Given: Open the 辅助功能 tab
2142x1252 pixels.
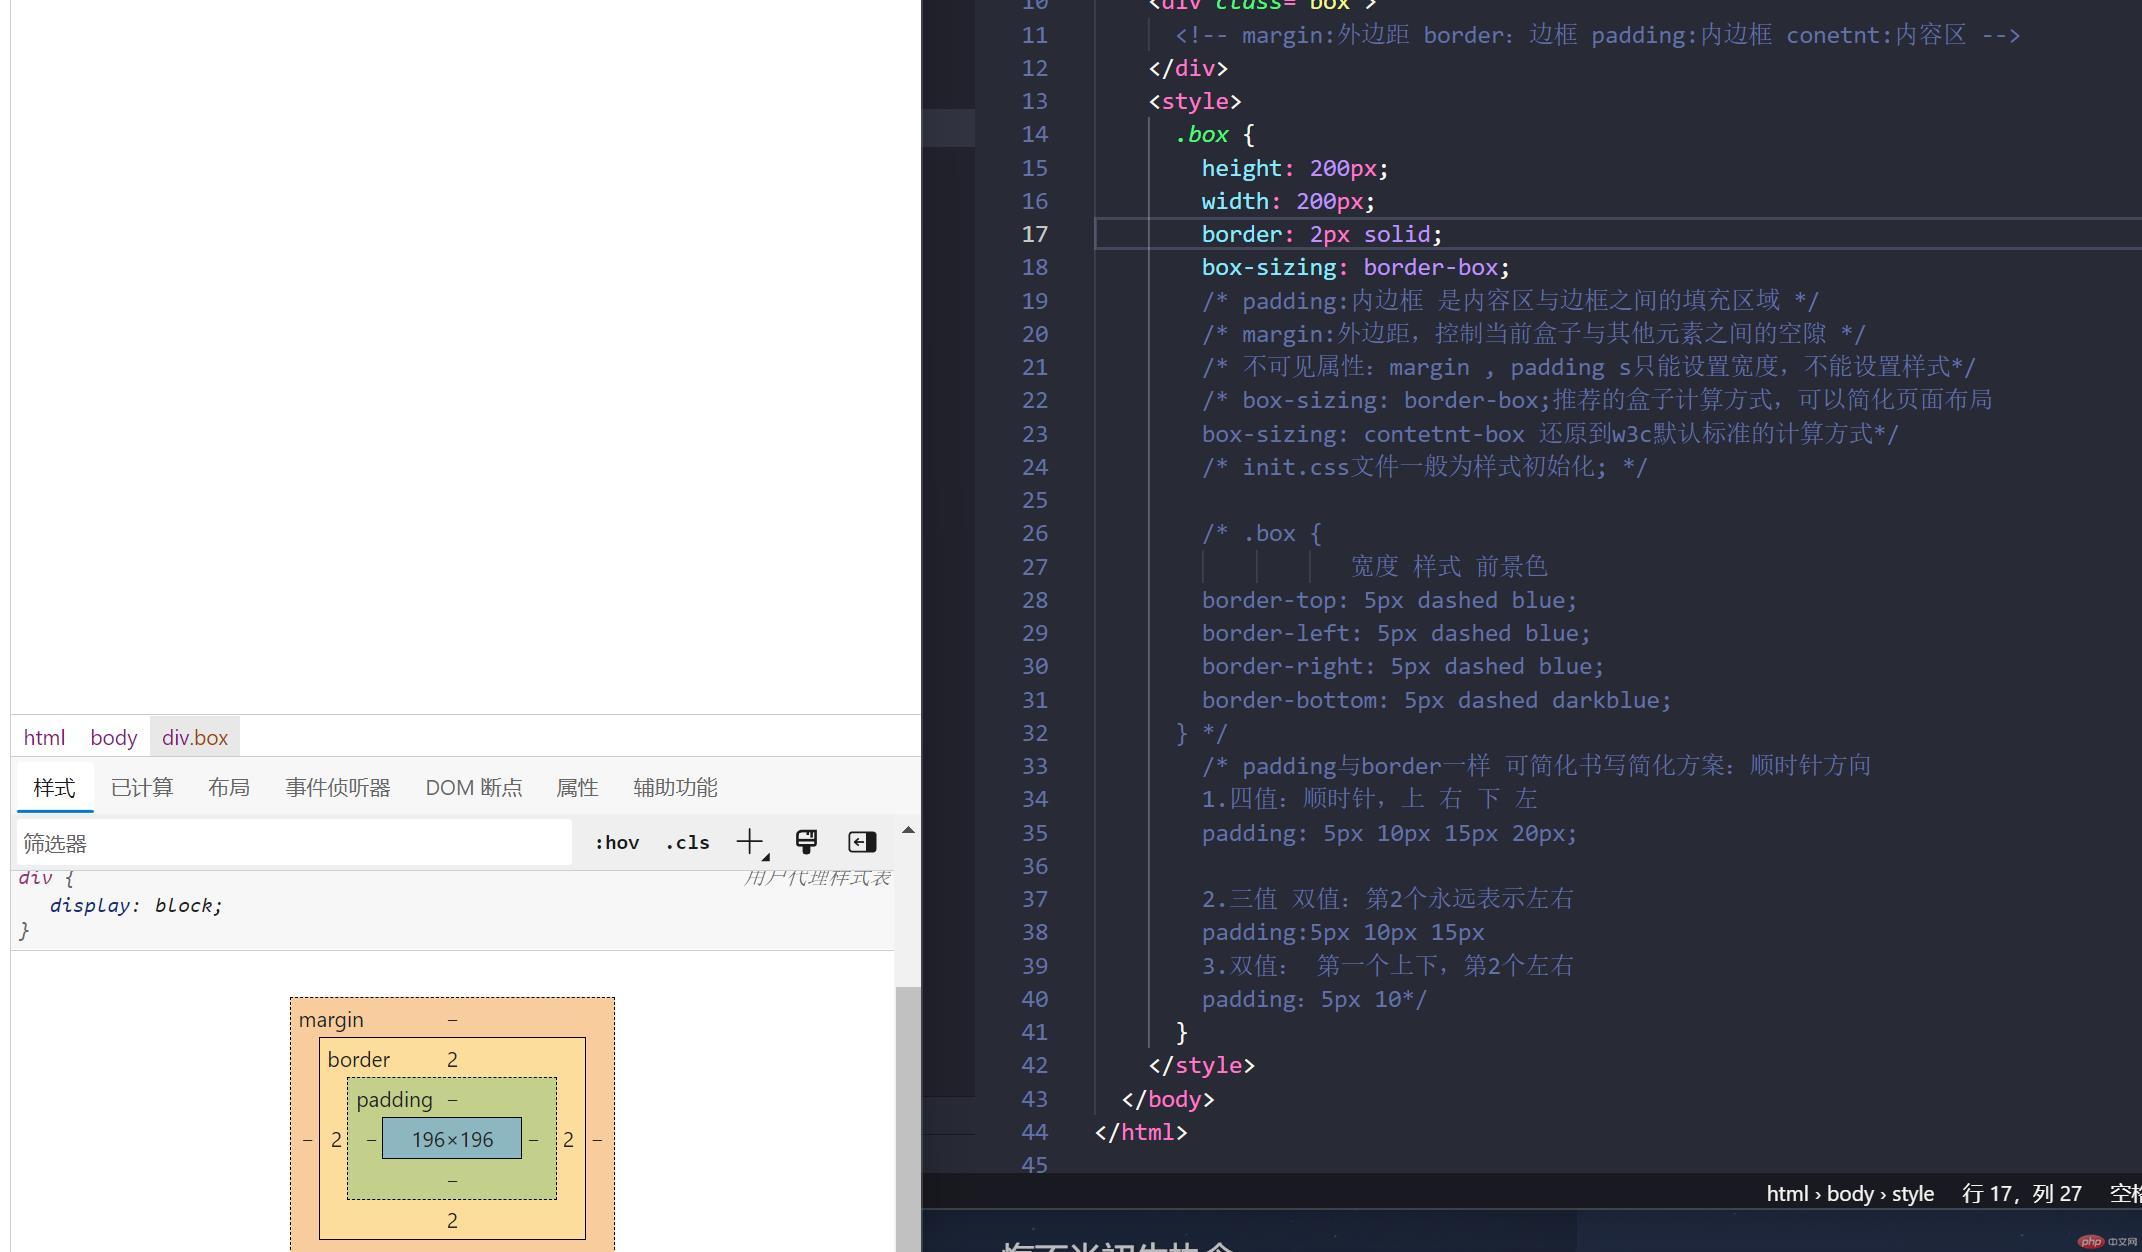Looking at the screenshot, I should 675,788.
